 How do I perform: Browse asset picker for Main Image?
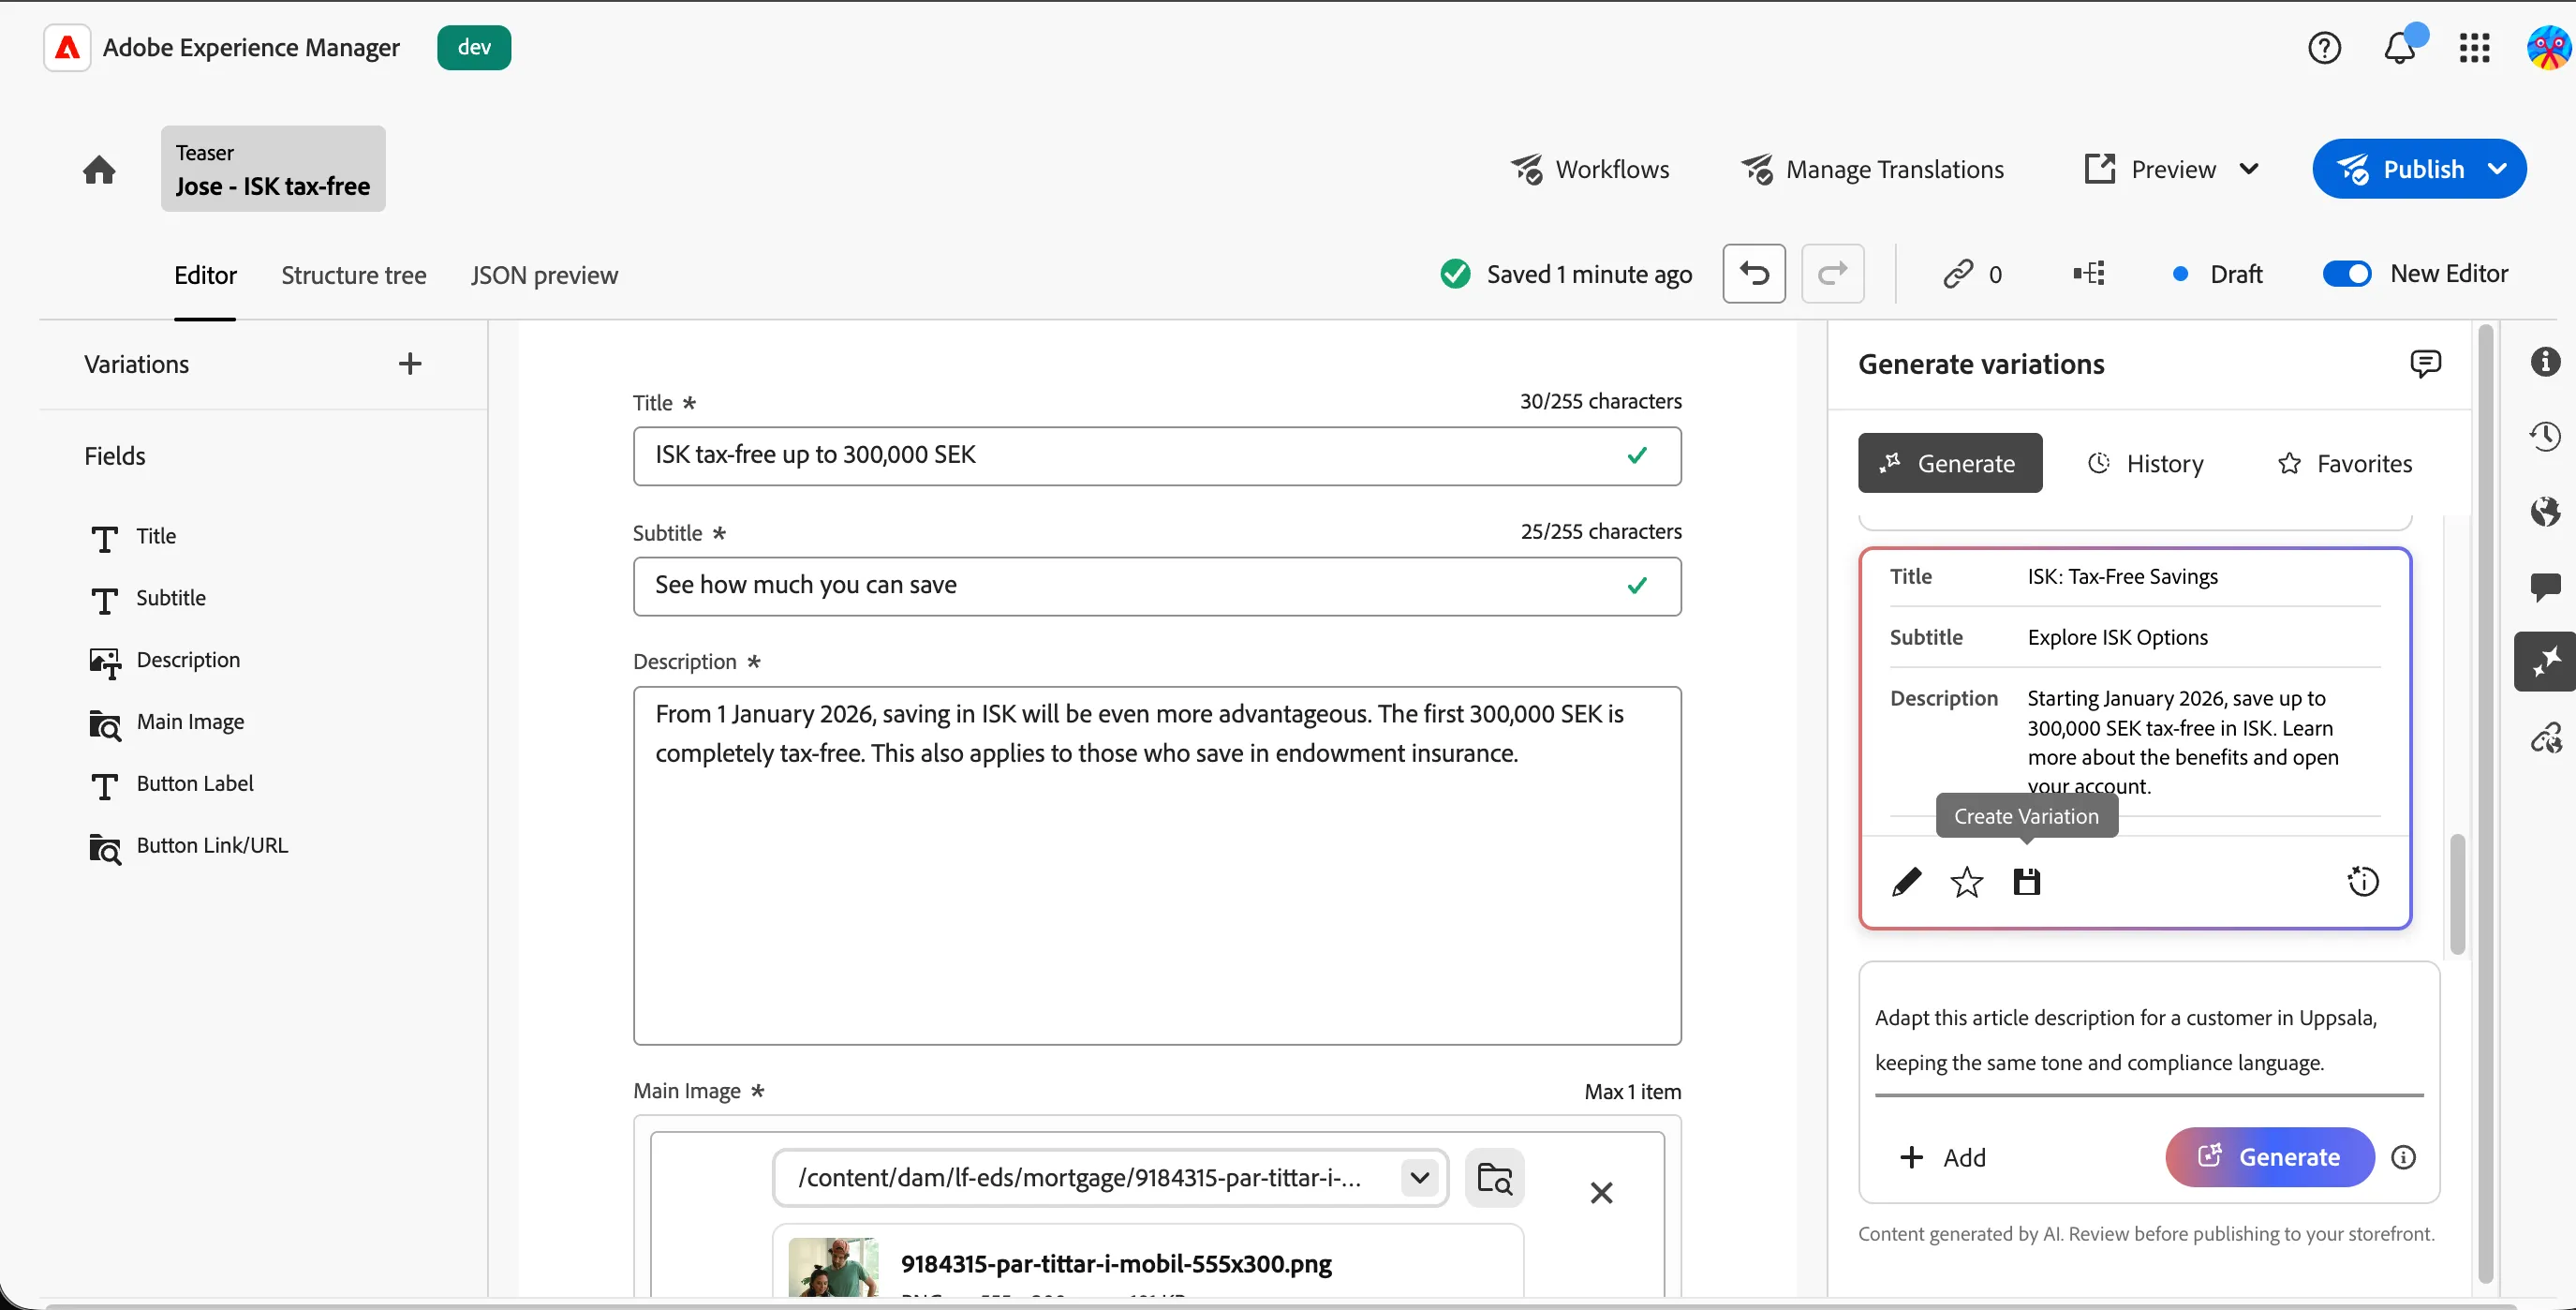pyautogui.click(x=1494, y=1178)
